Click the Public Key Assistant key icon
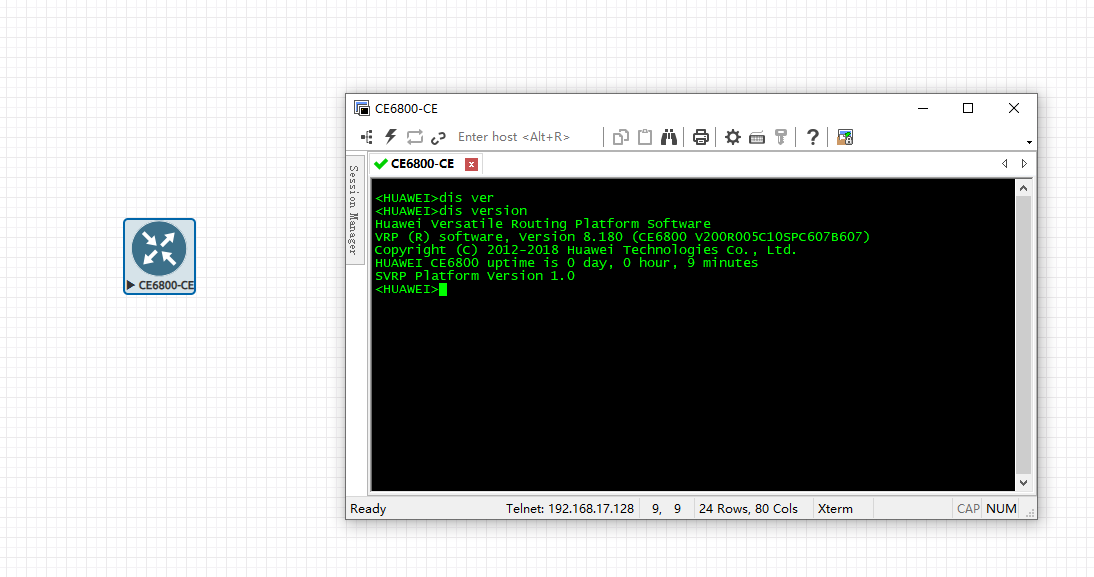The width and height of the screenshot is (1094, 577). [781, 137]
